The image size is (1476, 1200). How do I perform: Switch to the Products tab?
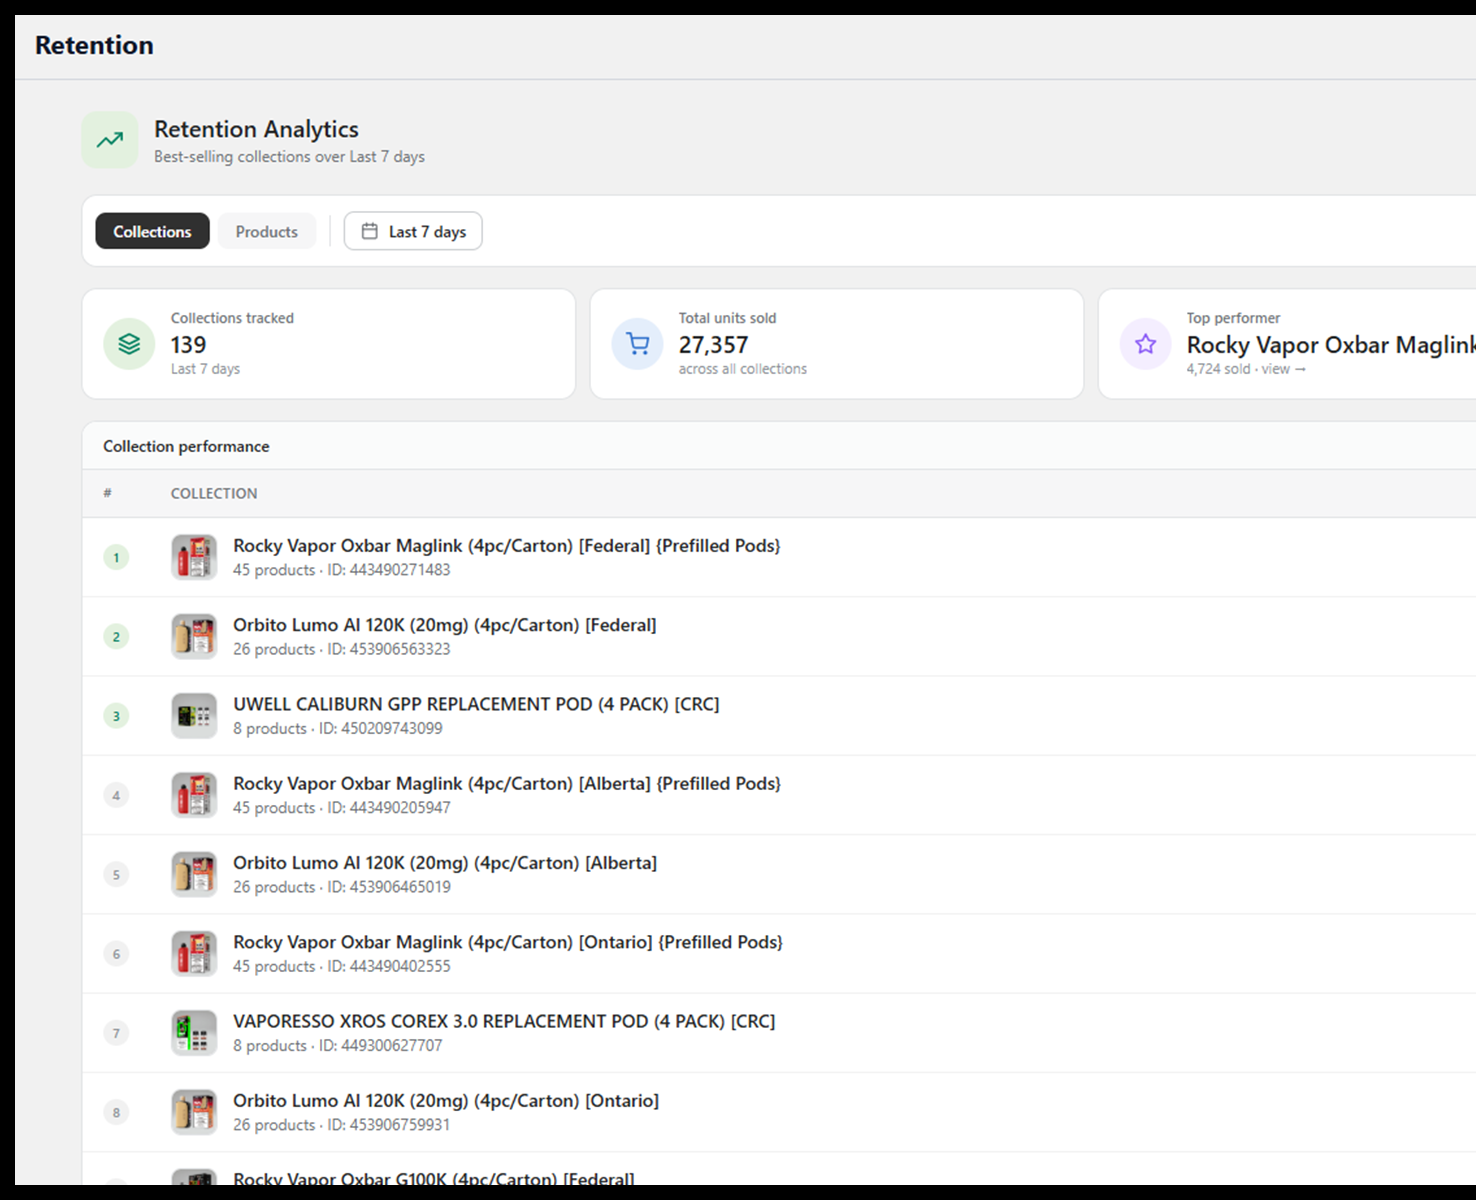267,231
